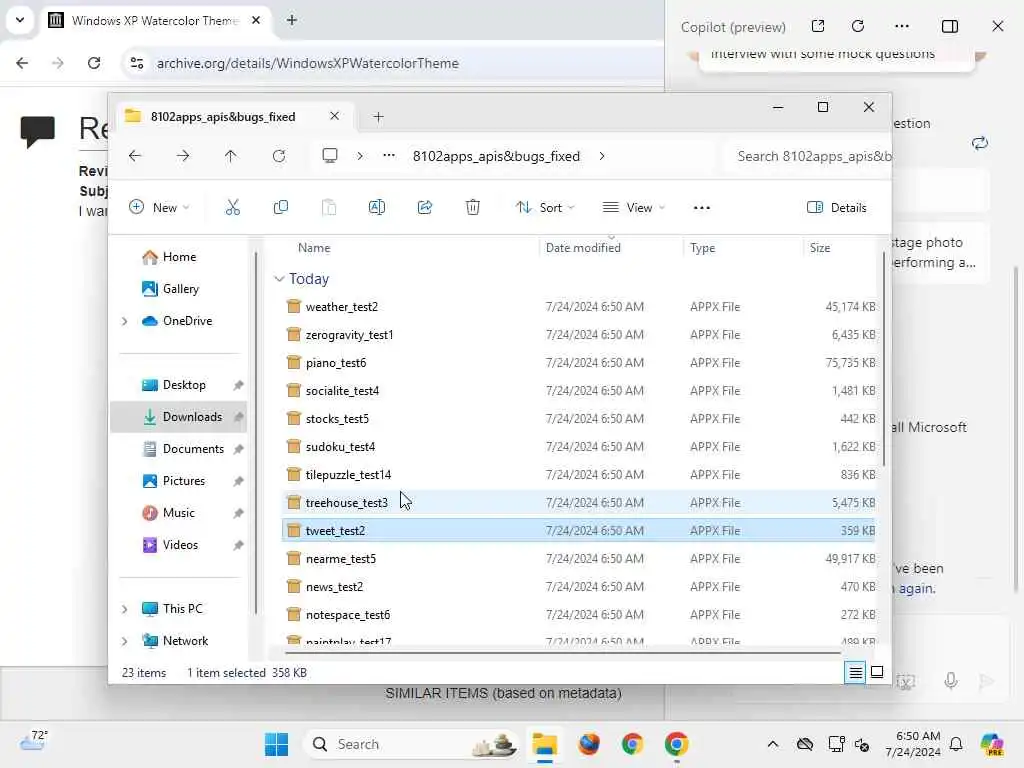The width and height of the screenshot is (1024, 768).
Task: Switch to large thumbnails view icon in status bar
Action: pos(877,672)
